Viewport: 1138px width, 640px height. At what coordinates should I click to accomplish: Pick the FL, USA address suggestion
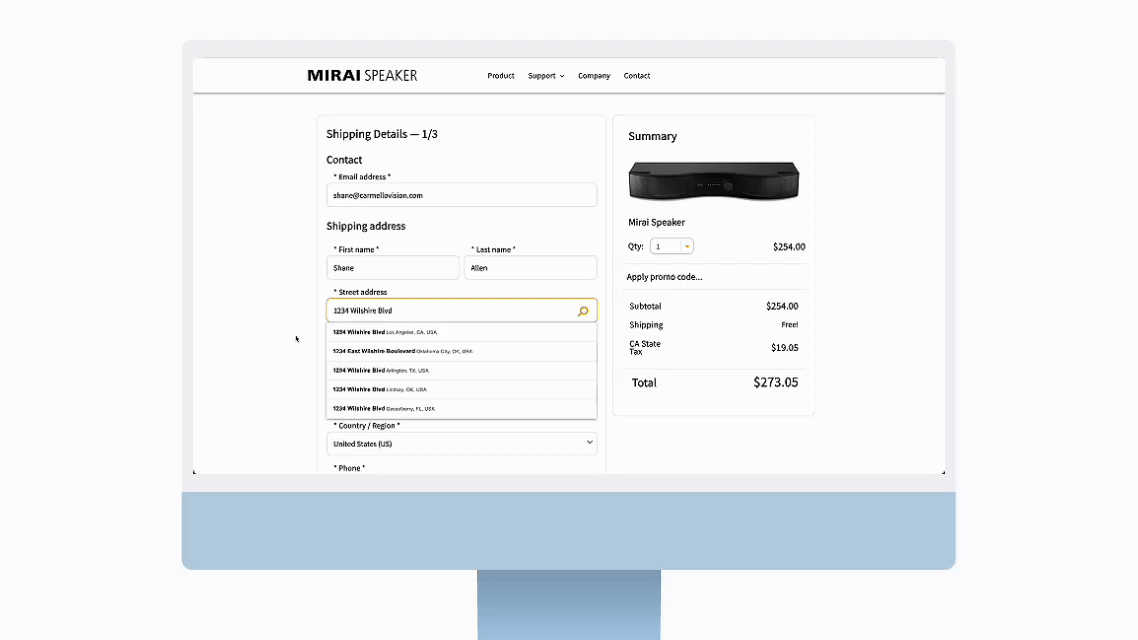pyautogui.click(x=462, y=409)
